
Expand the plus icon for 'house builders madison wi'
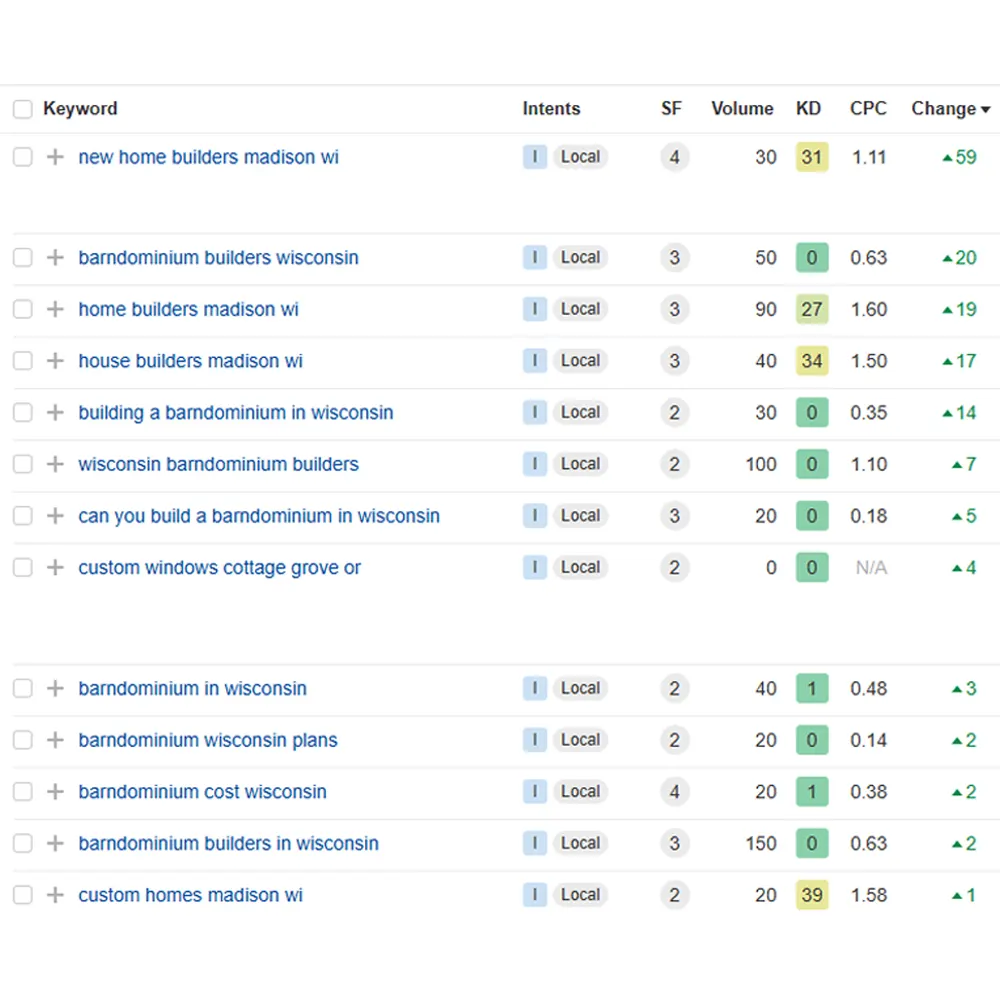(55, 361)
